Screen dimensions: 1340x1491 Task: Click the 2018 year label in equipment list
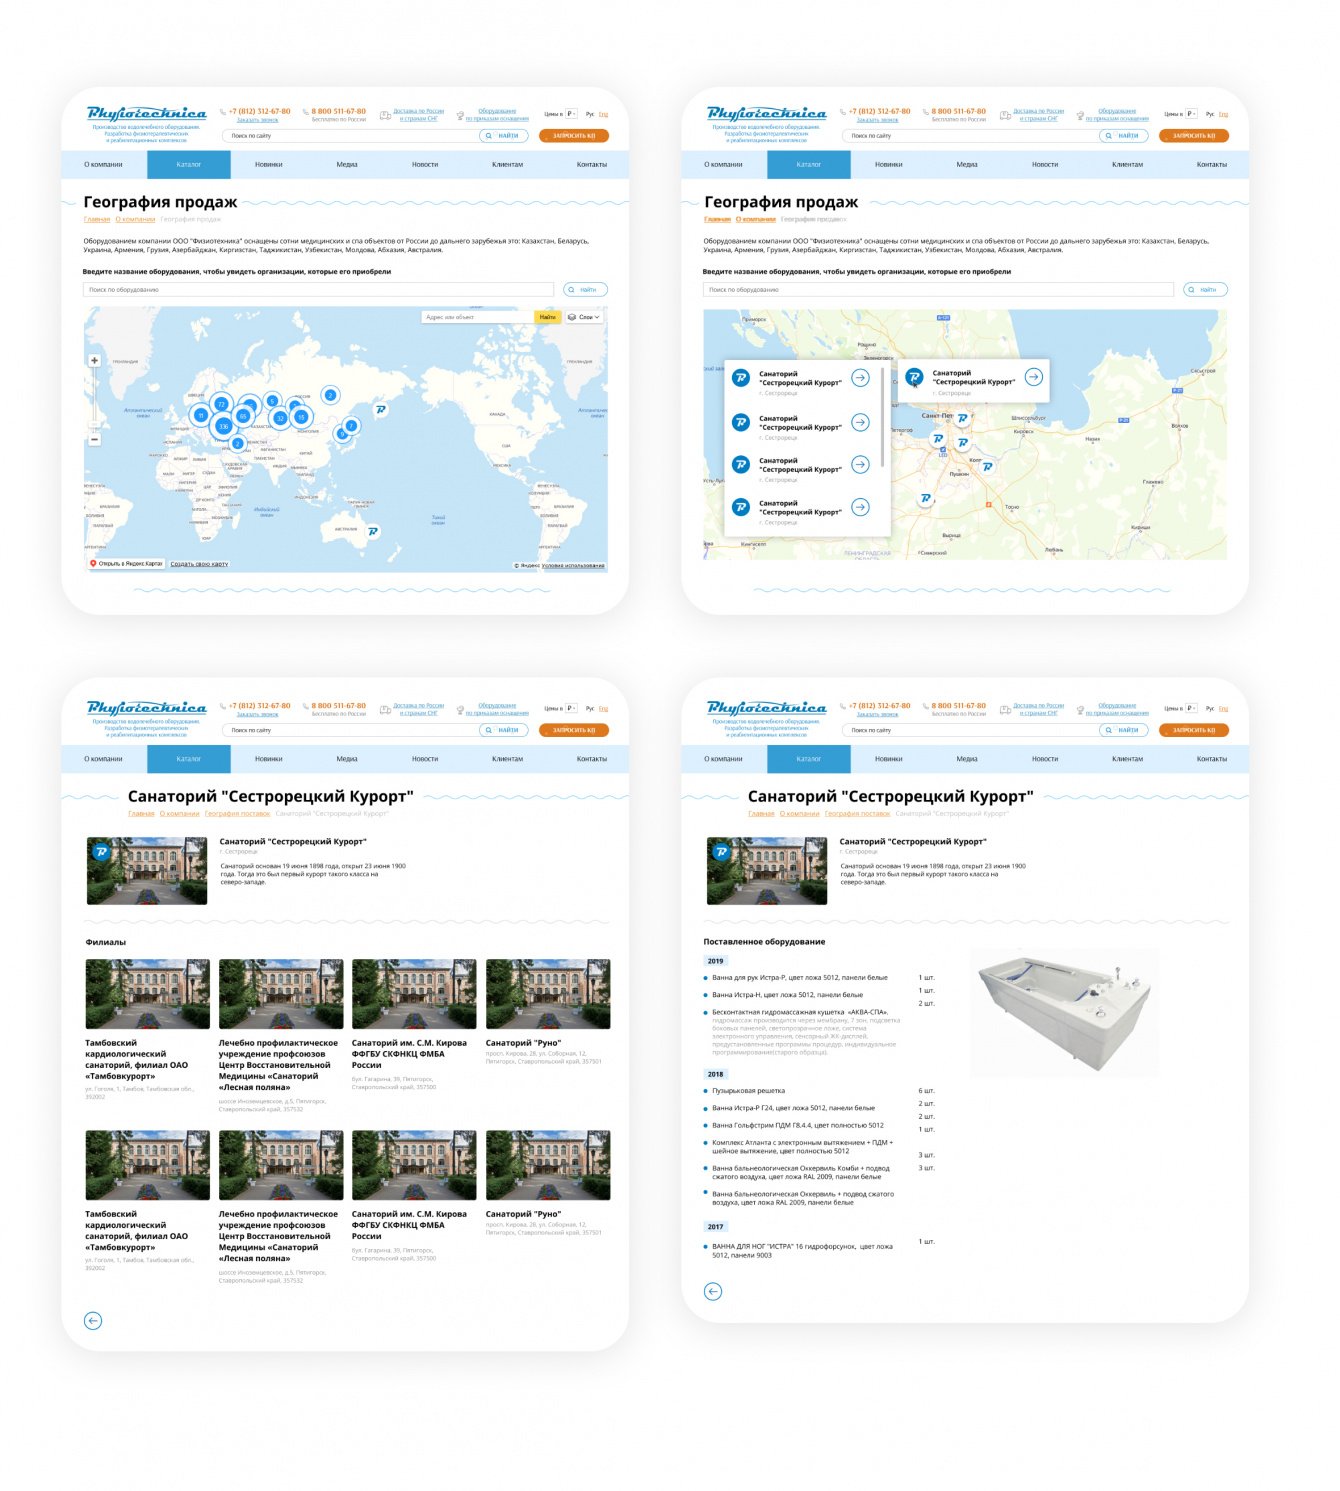tap(716, 1074)
